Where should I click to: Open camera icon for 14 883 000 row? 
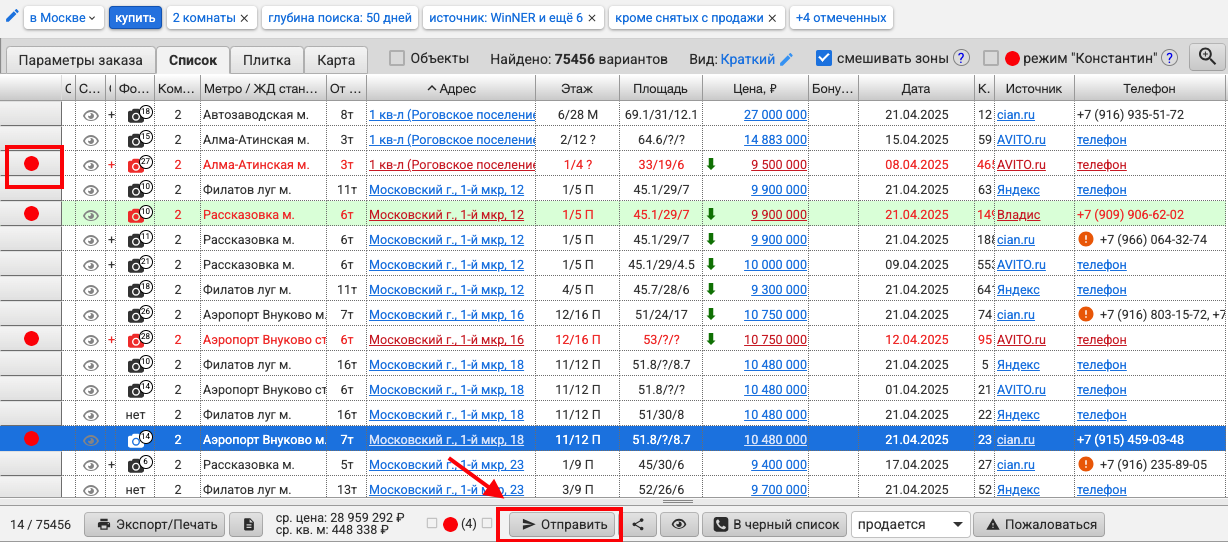139,139
